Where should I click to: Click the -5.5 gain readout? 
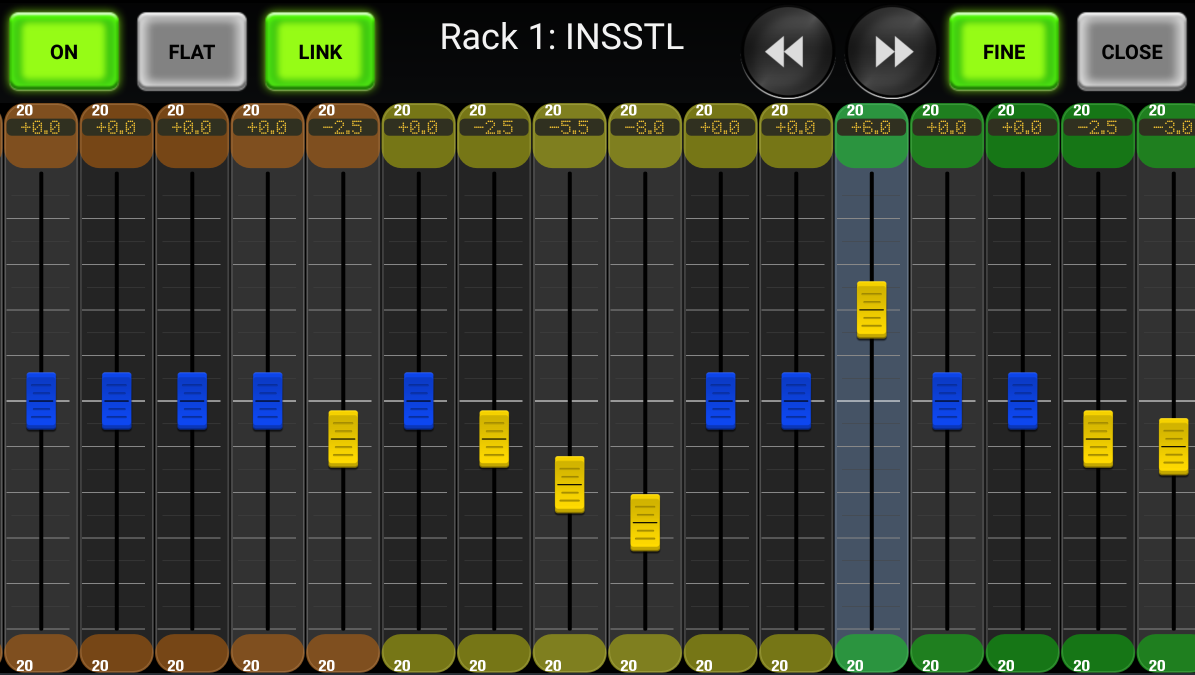(x=569, y=127)
